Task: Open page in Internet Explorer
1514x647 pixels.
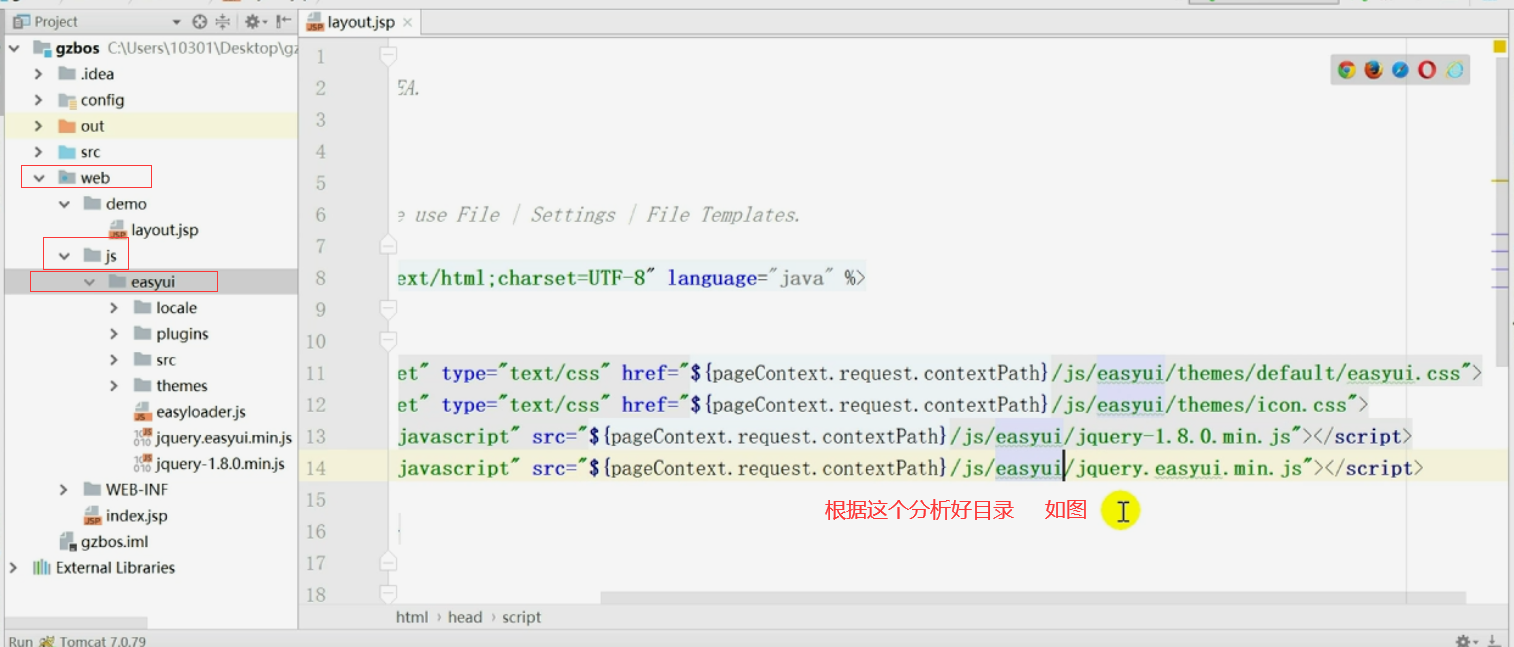Action: click(x=1454, y=70)
